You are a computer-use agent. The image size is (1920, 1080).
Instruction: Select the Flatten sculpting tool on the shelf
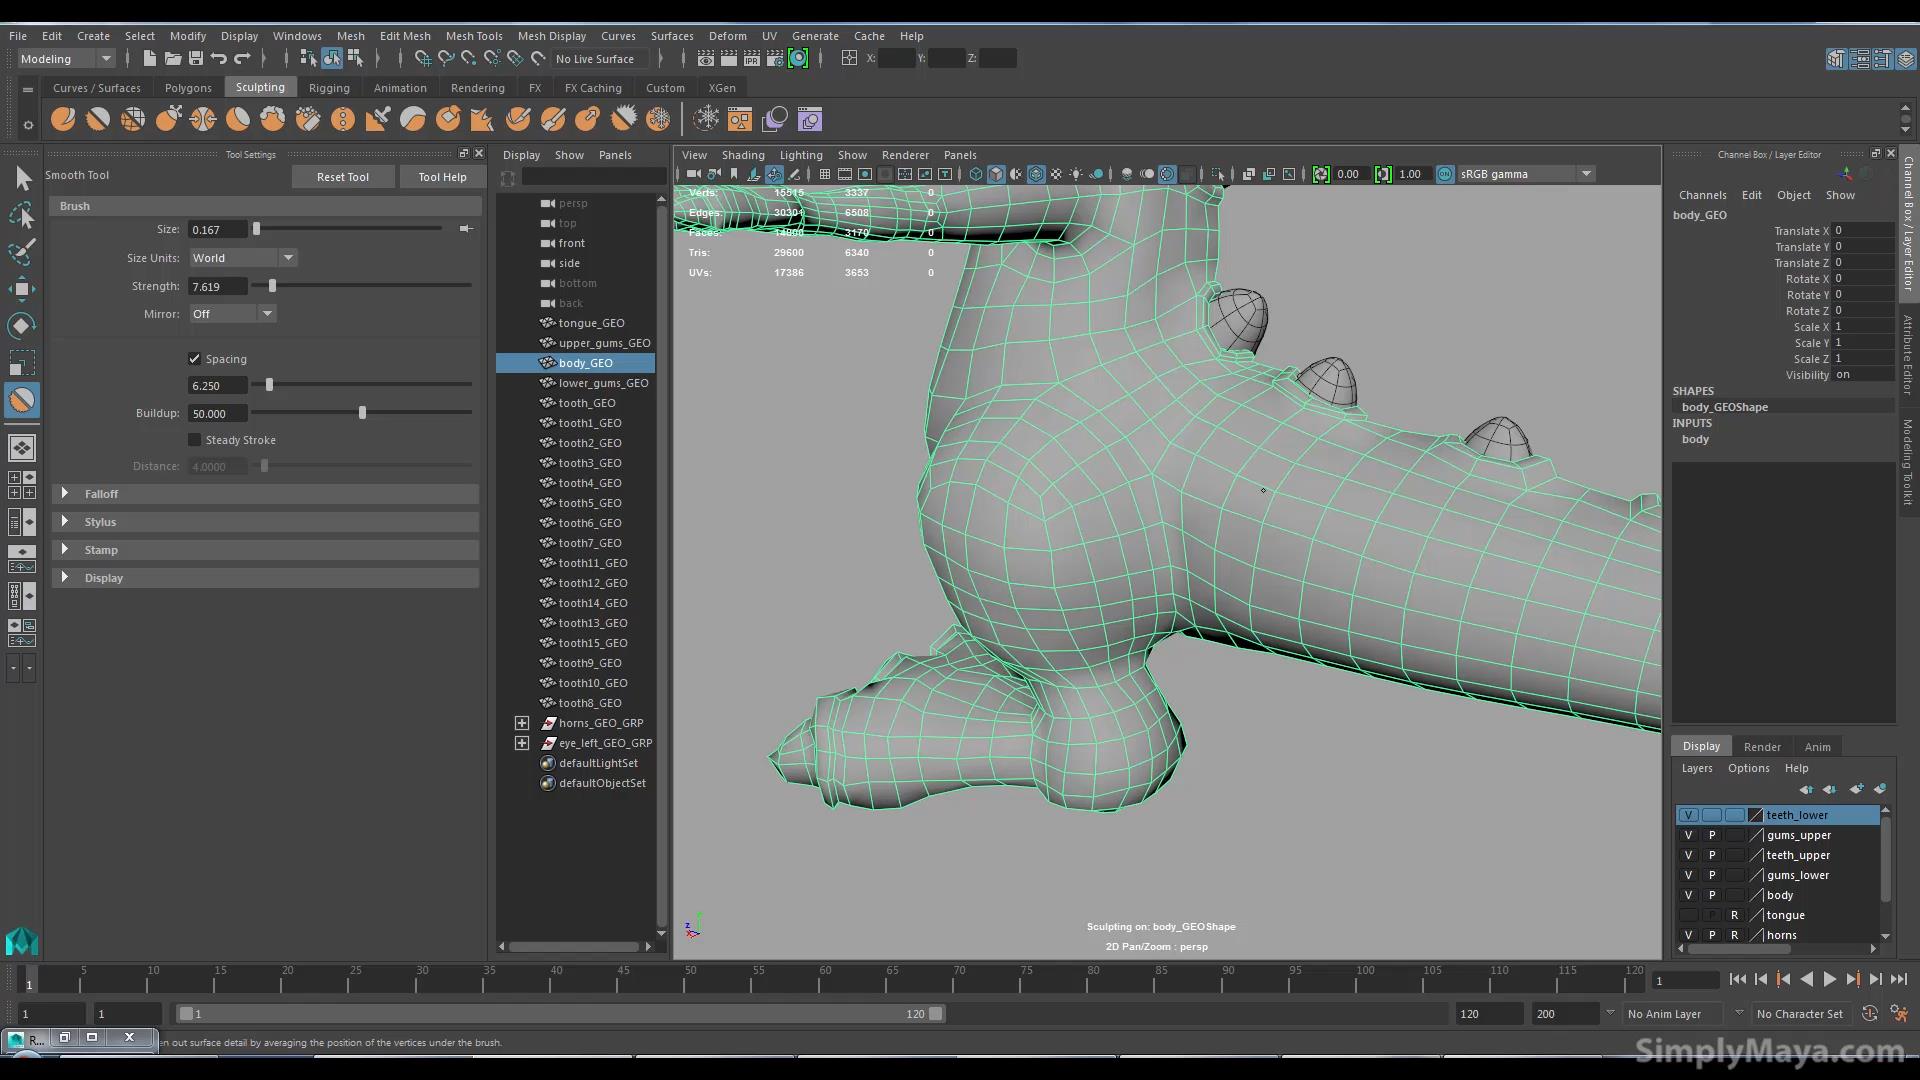238,120
